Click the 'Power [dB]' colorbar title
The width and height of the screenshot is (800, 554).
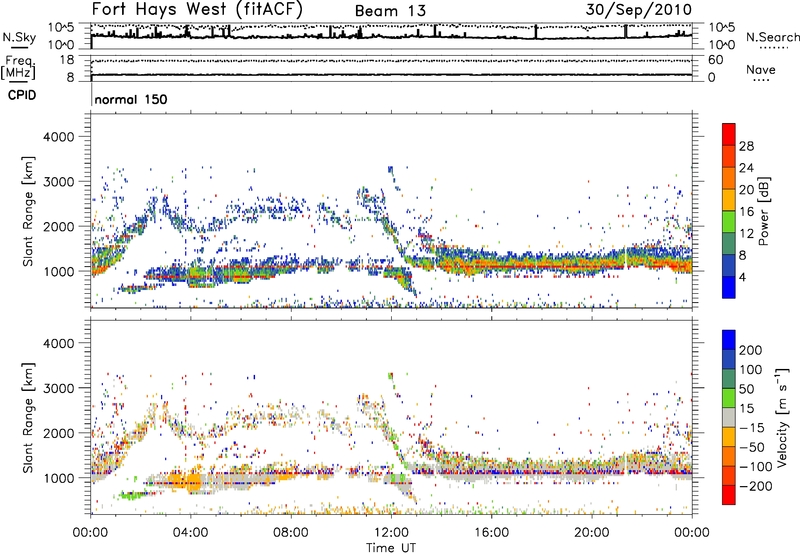coord(763,211)
